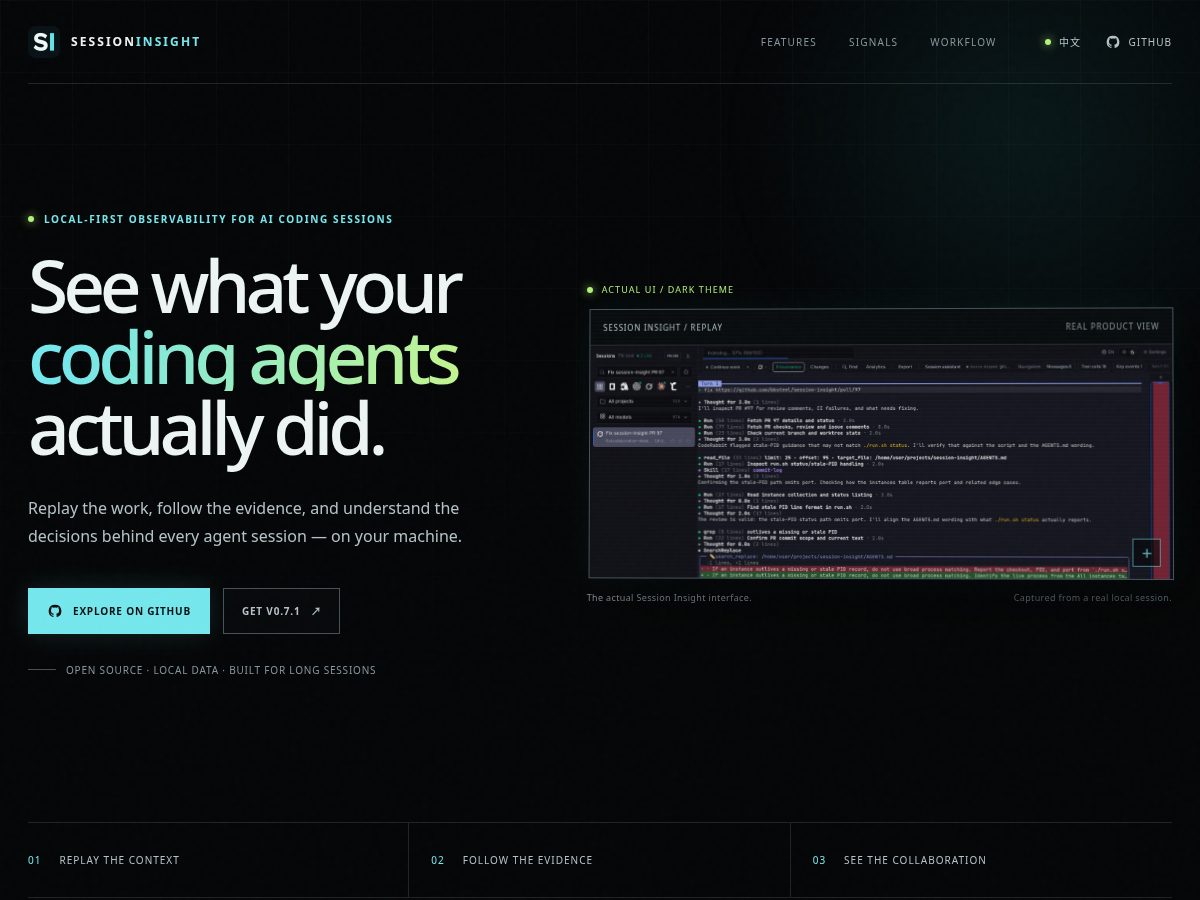Click 'OPEN SOURCE · LOCAL DATA · BUILT FOR LONG SESSIONS'
Image resolution: width=1200 pixels, height=900 pixels.
pos(221,670)
